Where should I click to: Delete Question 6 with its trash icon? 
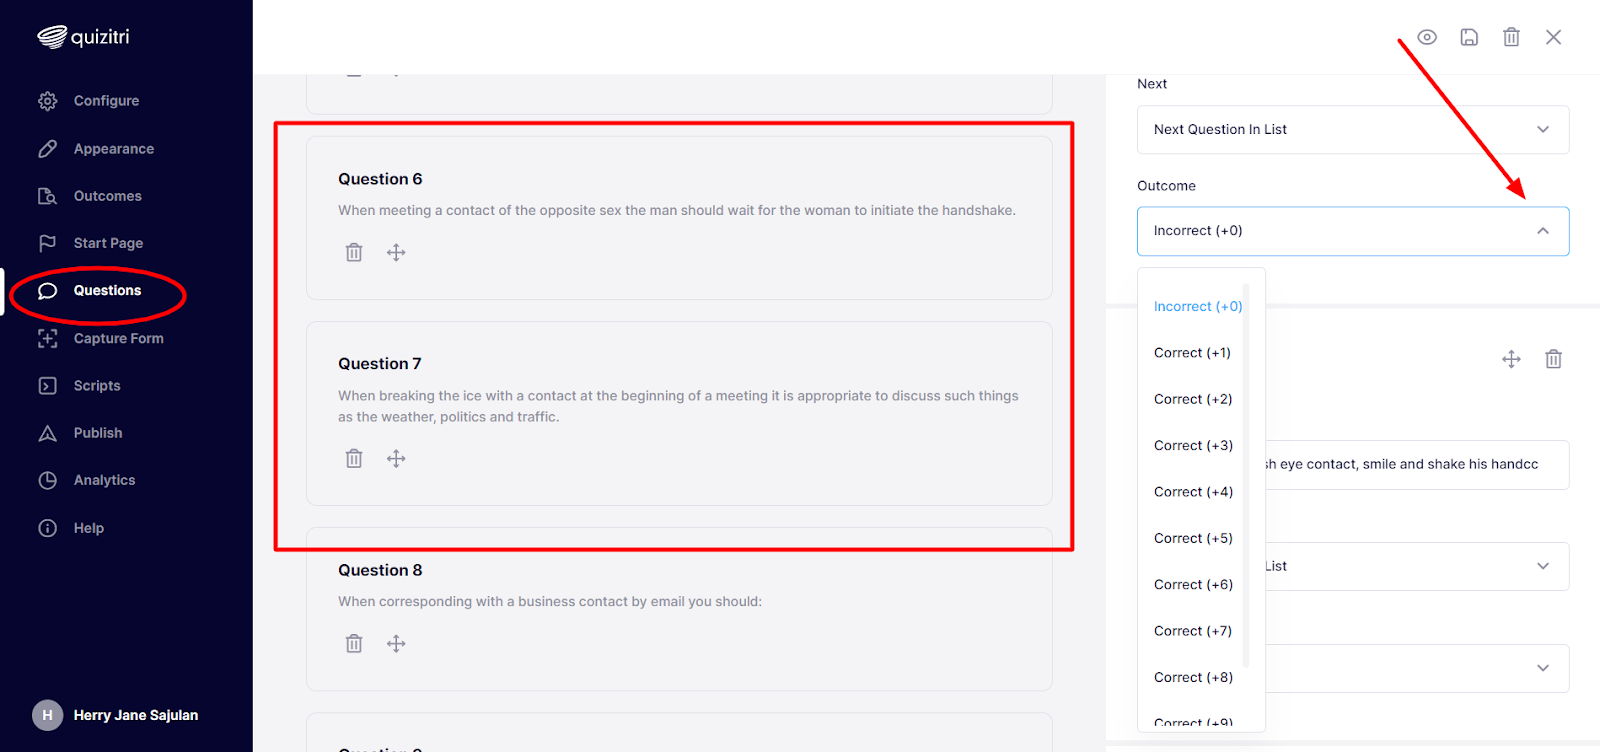point(354,252)
